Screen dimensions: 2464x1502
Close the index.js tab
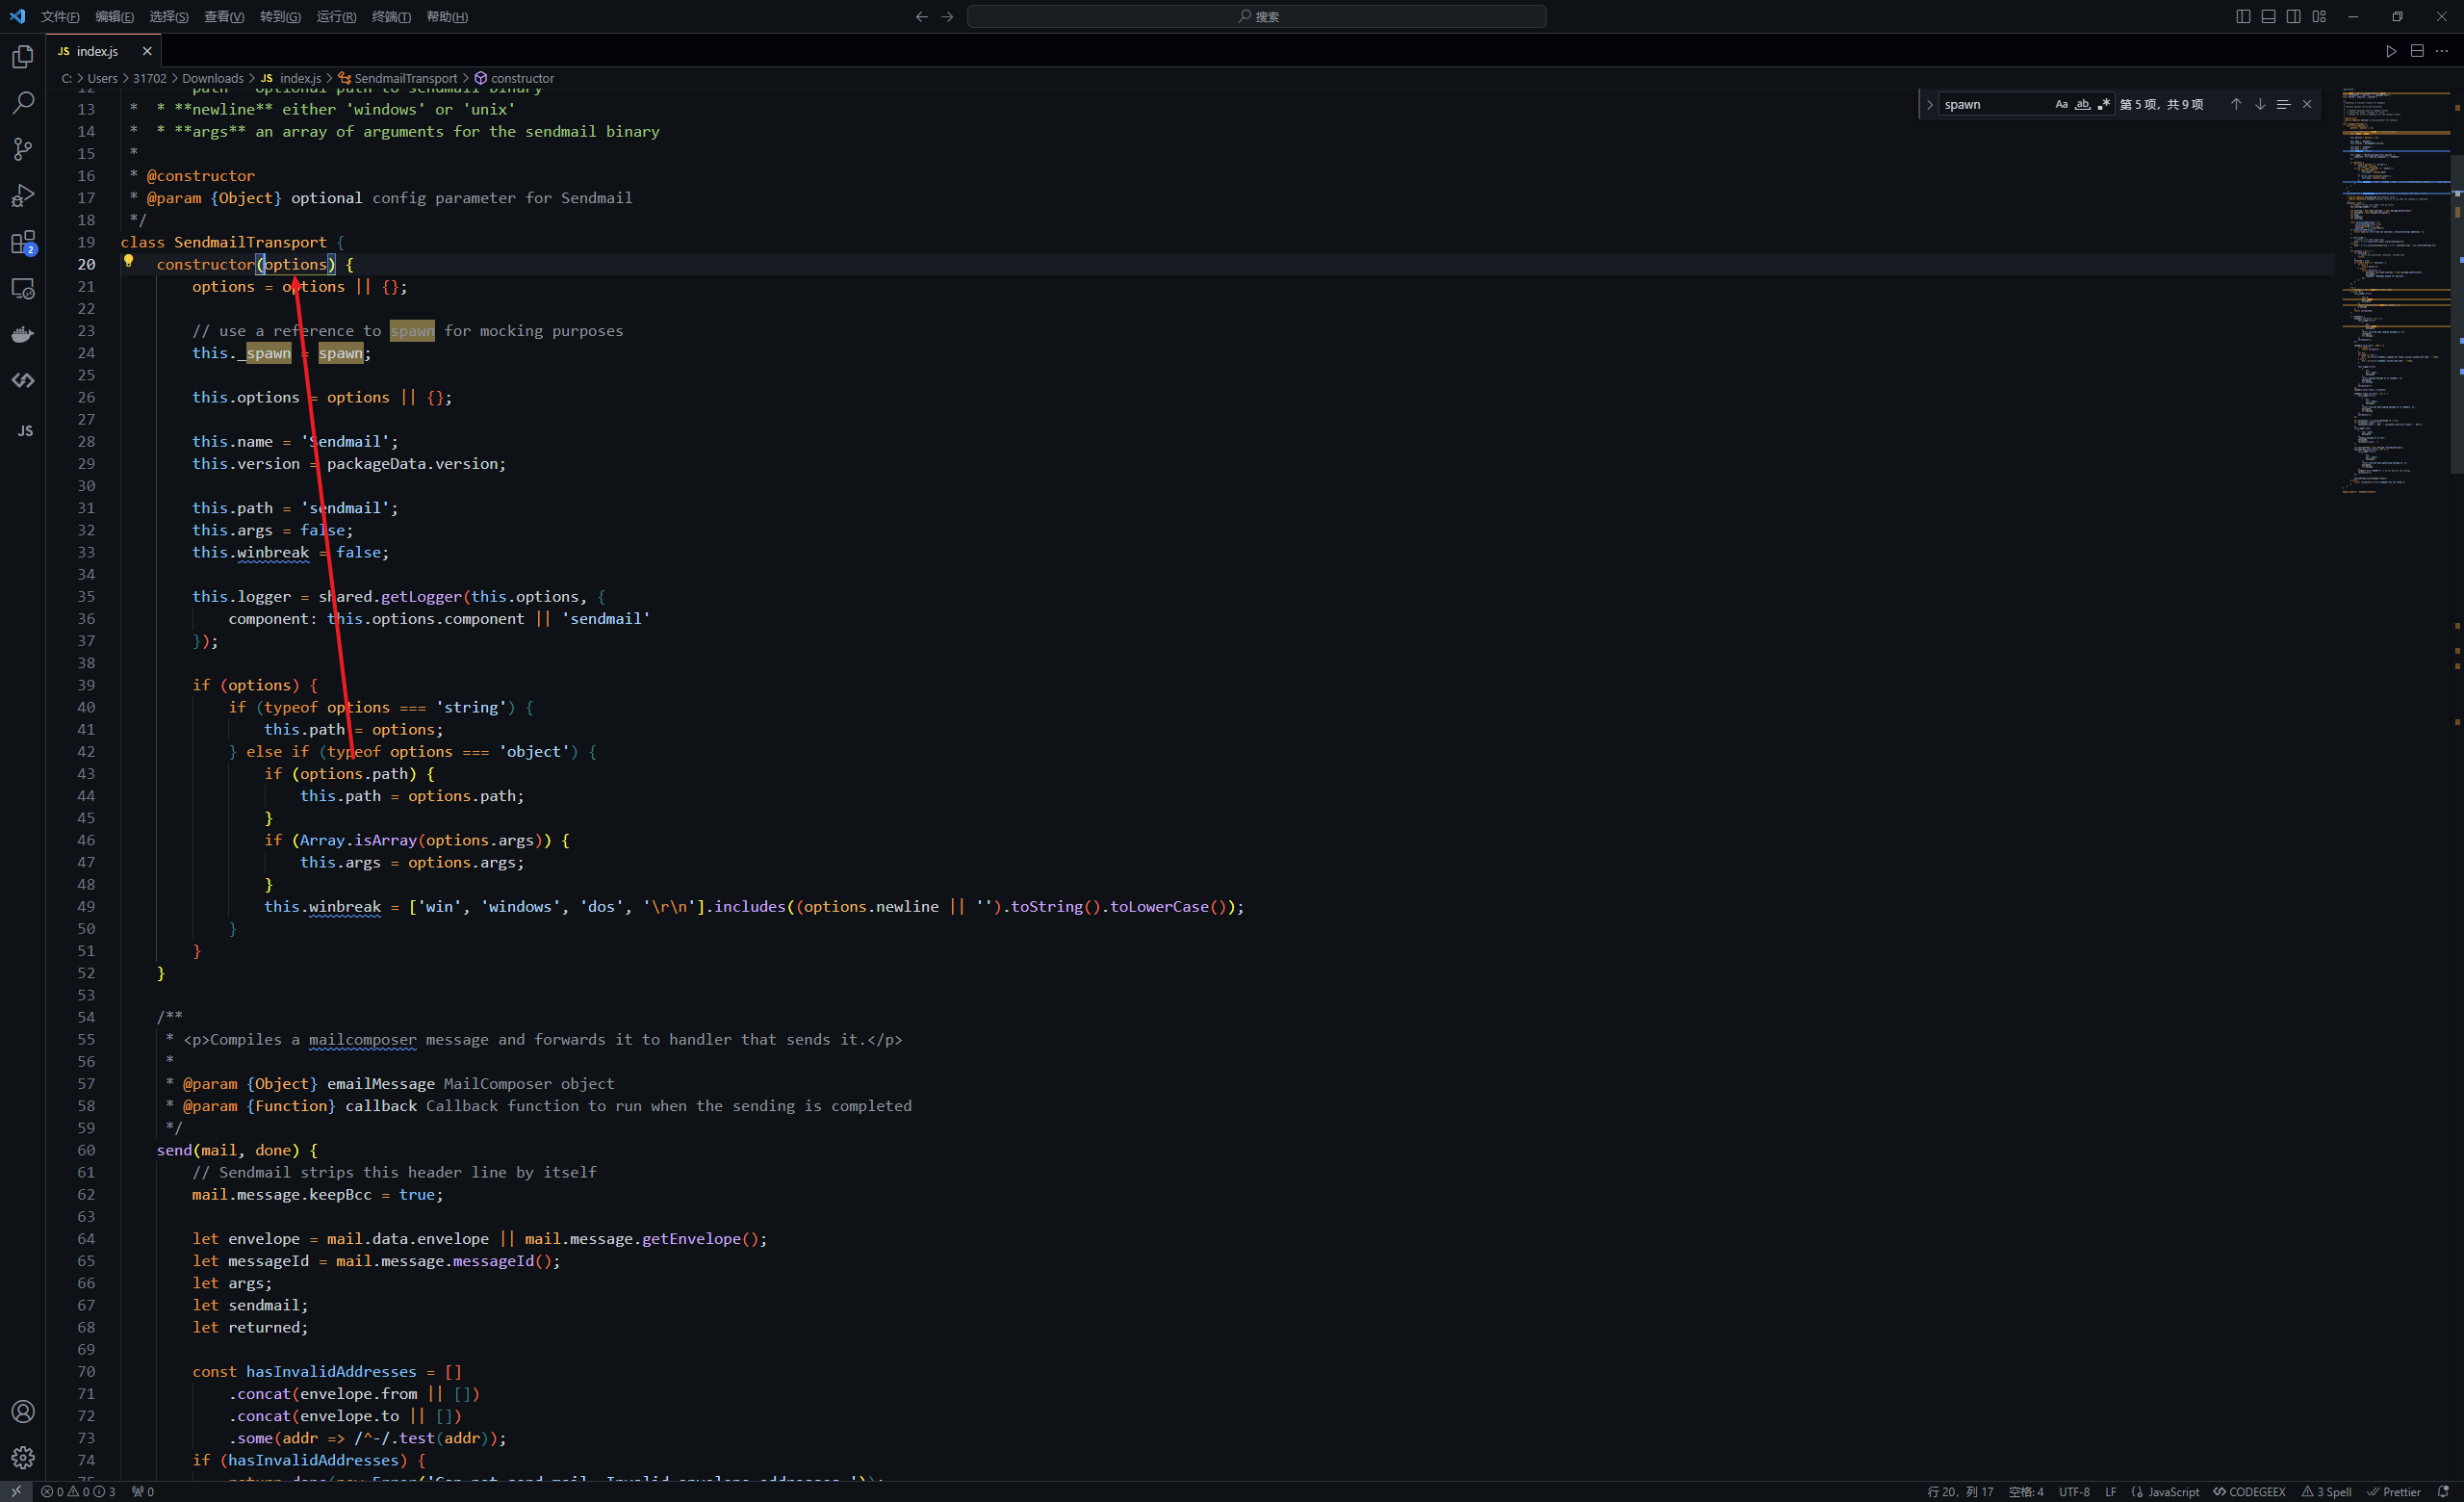(147, 51)
